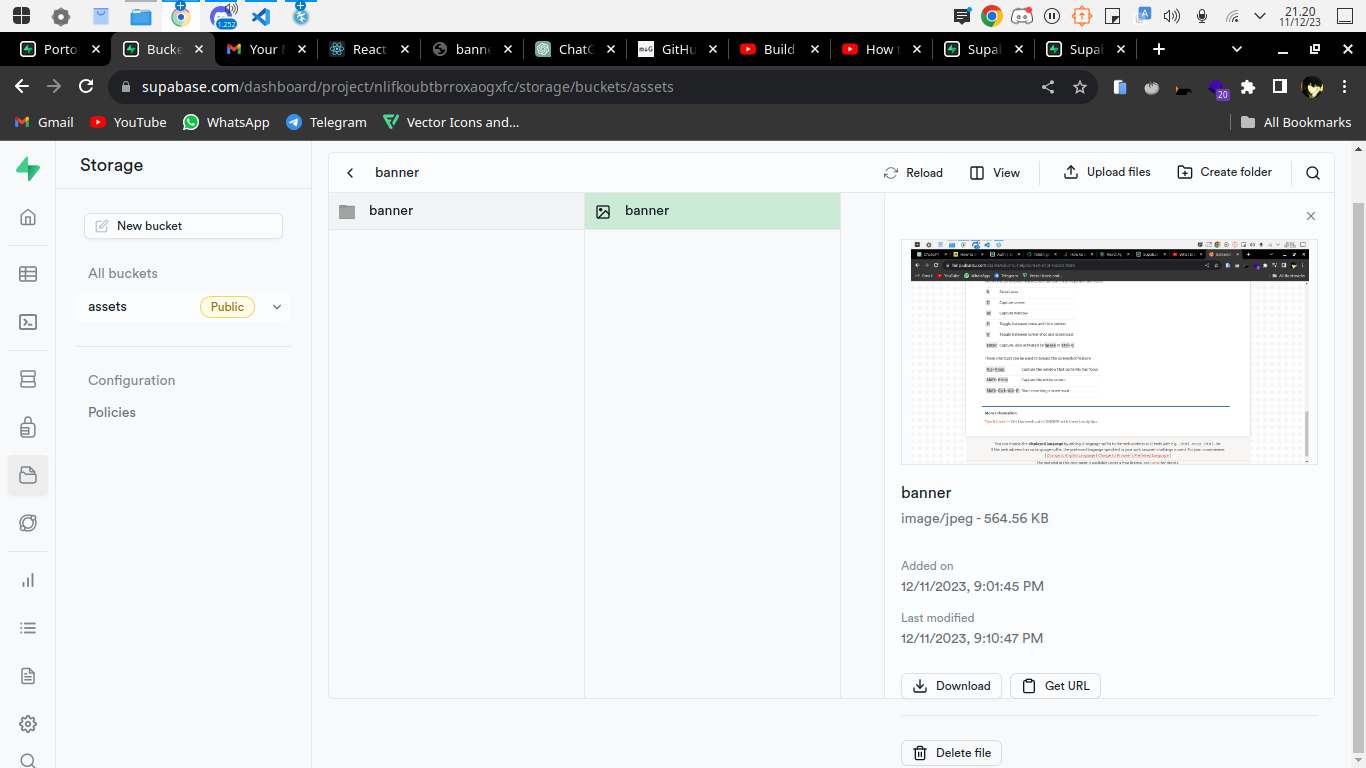Viewport: 1366px width, 768px height.
Task: Expand the system tray chevron
Action: tap(1259, 16)
